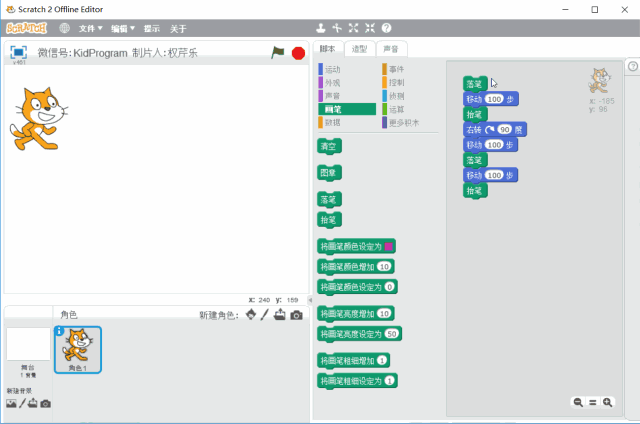
Task: Zoom out the scripts area
Action: (x=578, y=402)
